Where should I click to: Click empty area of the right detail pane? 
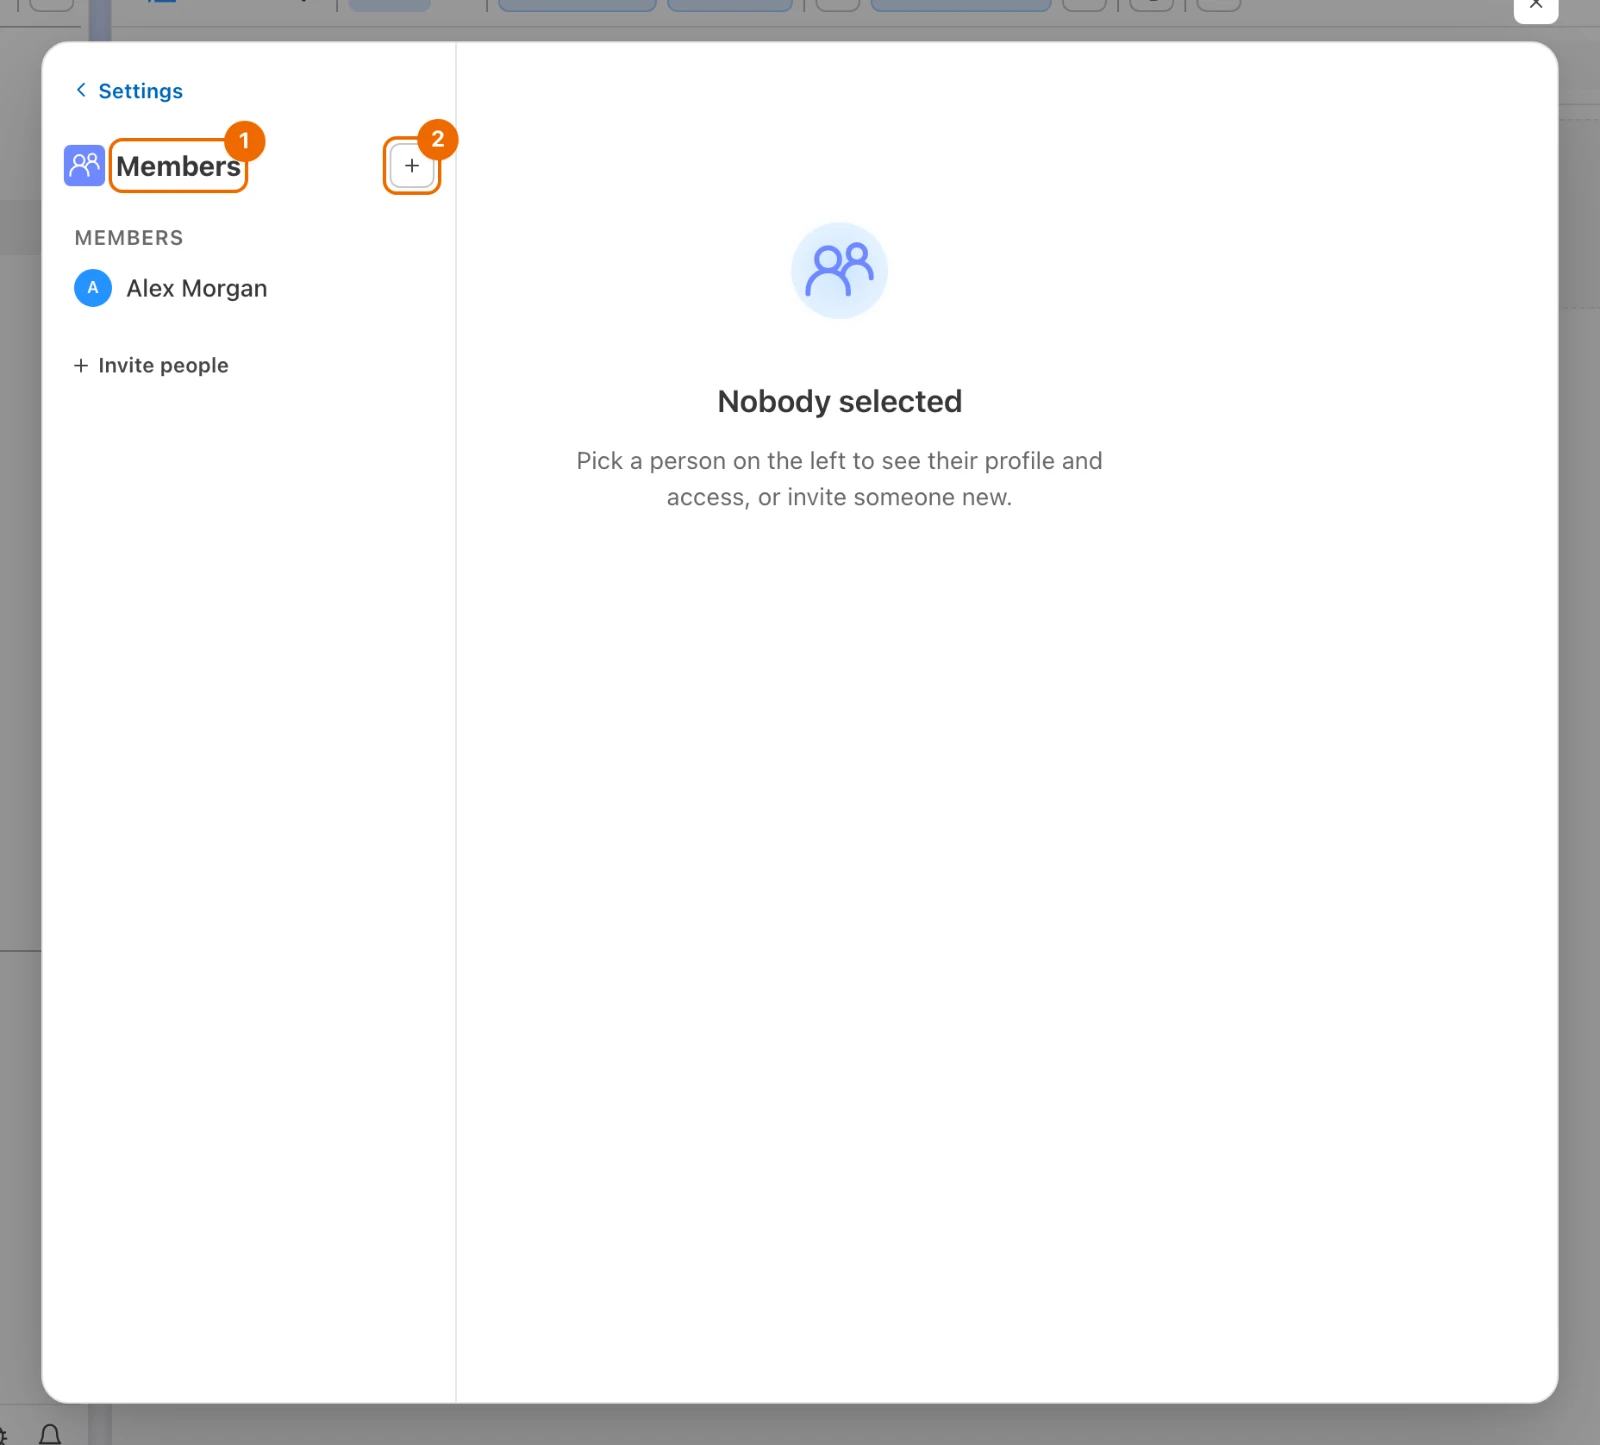coord(1006,900)
